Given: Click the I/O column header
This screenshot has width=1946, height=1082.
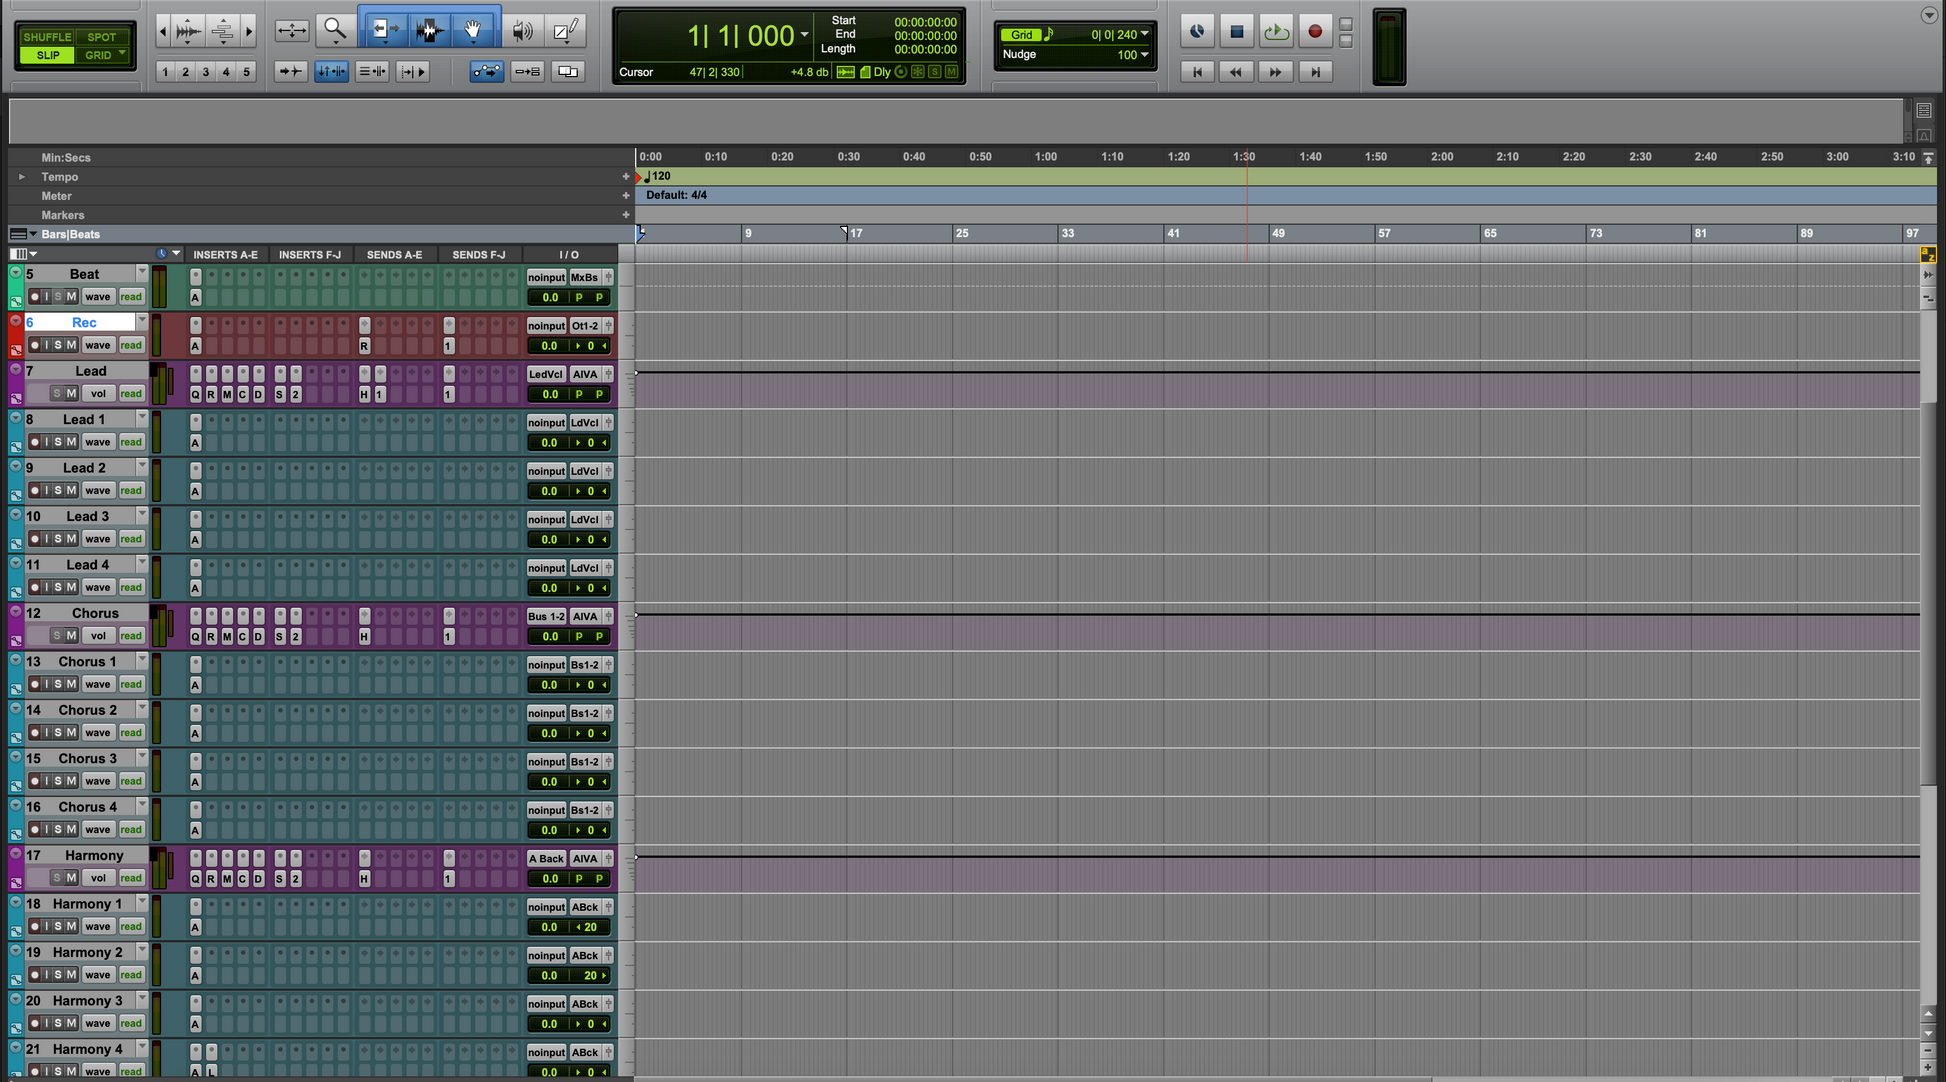Looking at the screenshot, I should click(x=568, y=255).
